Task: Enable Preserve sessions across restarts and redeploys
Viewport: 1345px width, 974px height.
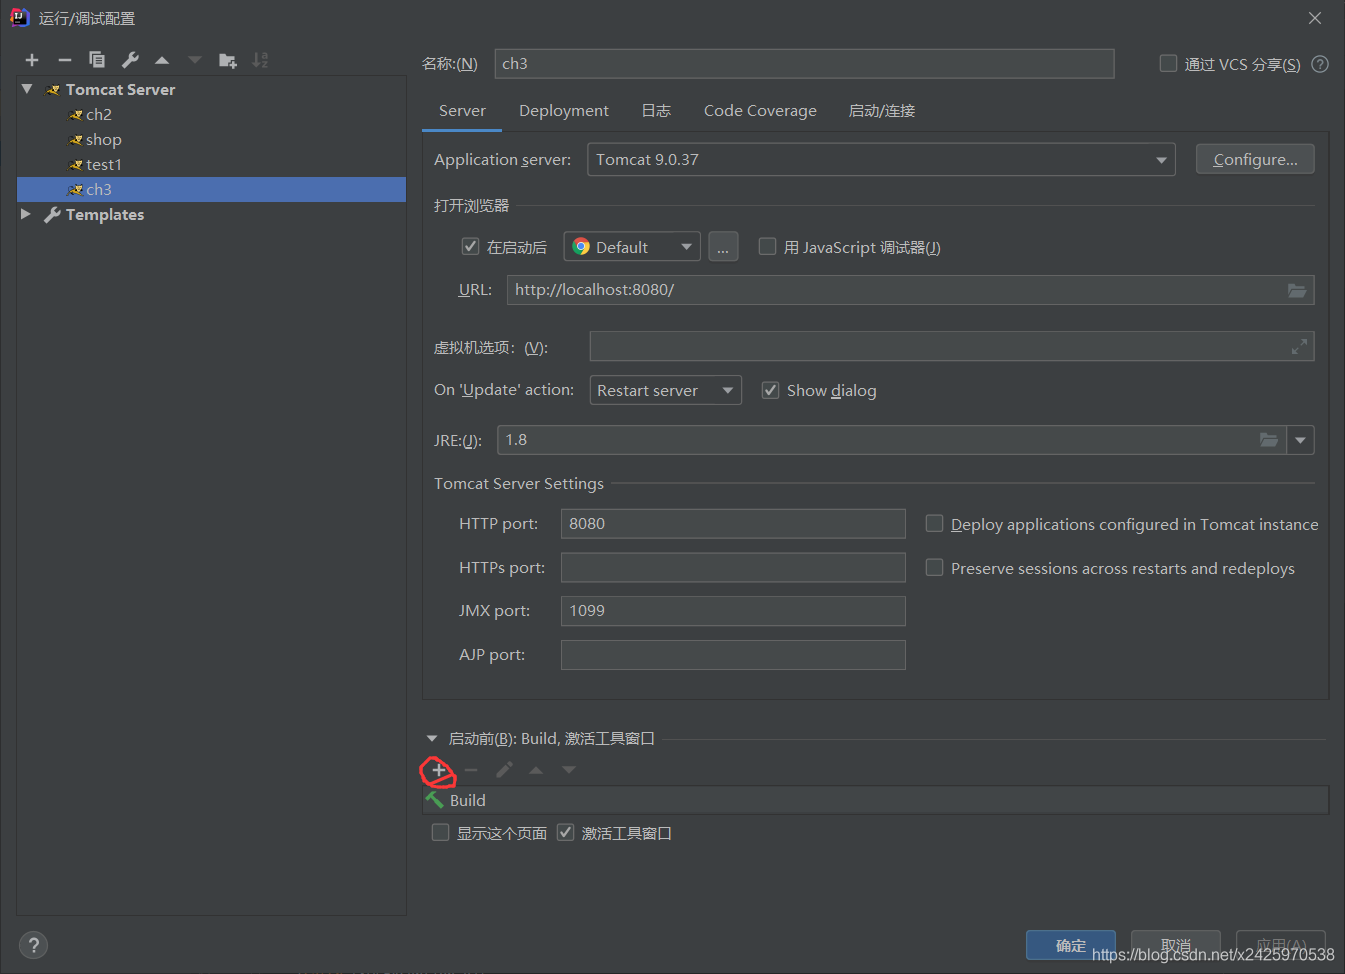Action: pyautogui.click(x=934, y=568)
